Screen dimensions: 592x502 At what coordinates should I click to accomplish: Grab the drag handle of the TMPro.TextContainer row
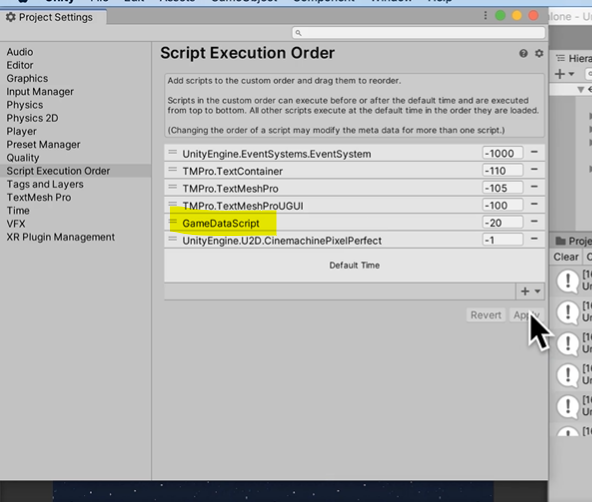[173, 170]
